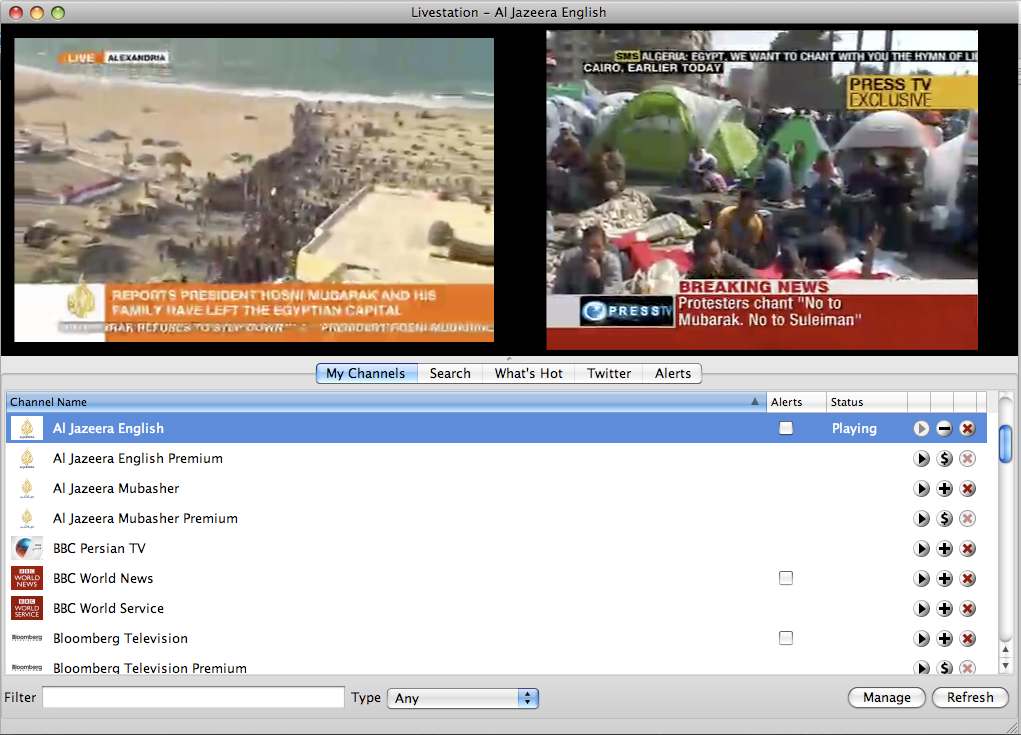Remove BBC World Service with red X
The width and height of the screenshot is (1021, 735).
point(968,608)
